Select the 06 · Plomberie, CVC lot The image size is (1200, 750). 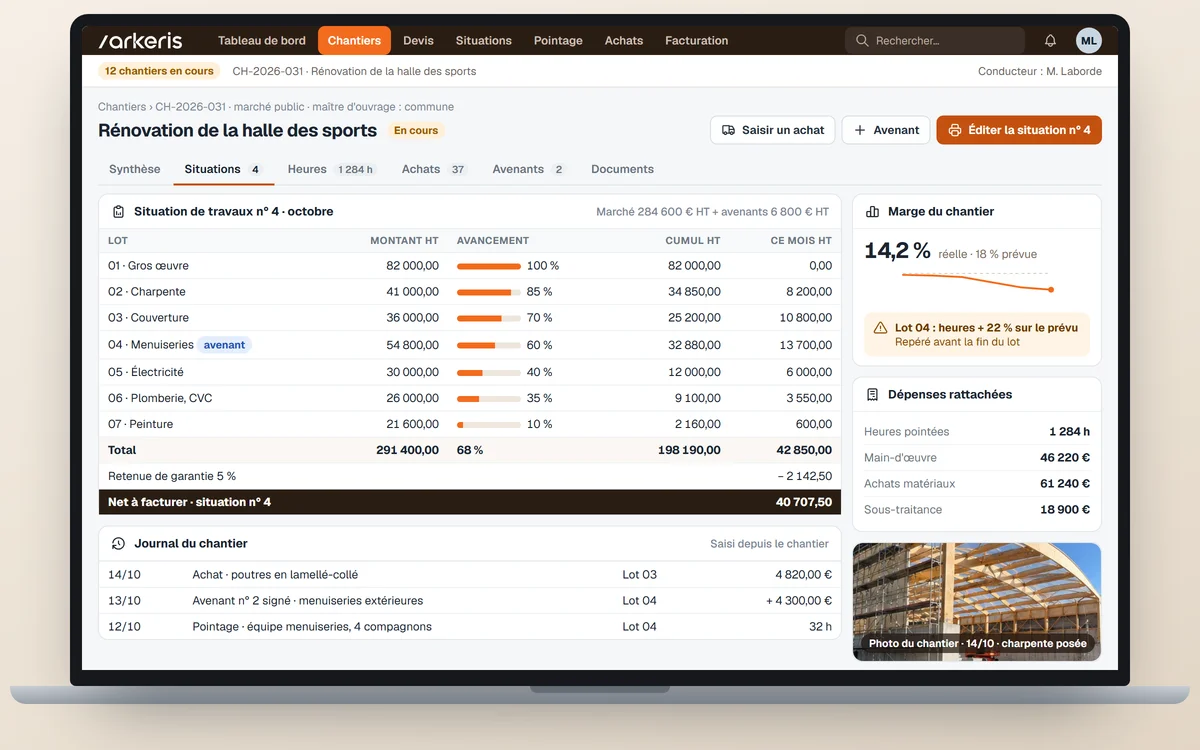(470, 398)
